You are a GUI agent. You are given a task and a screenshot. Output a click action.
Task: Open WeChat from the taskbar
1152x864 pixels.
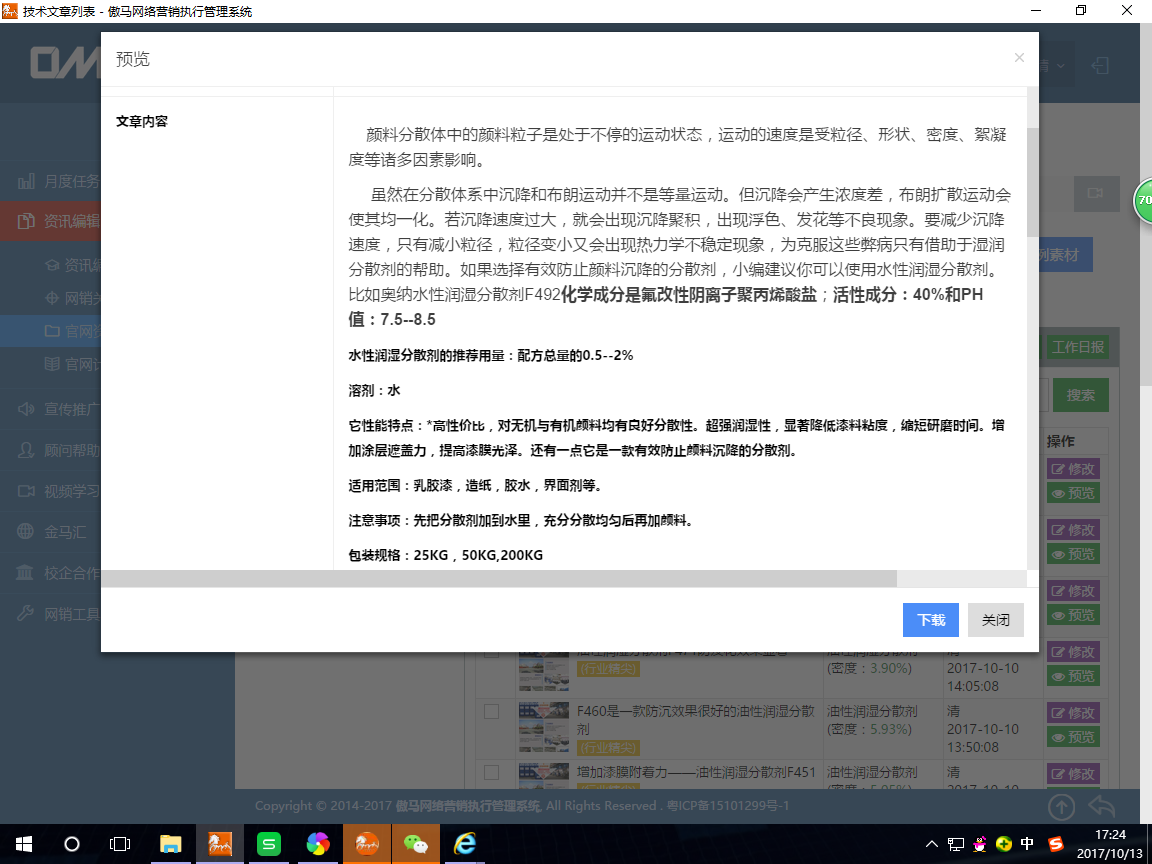(x=415, y=843)
